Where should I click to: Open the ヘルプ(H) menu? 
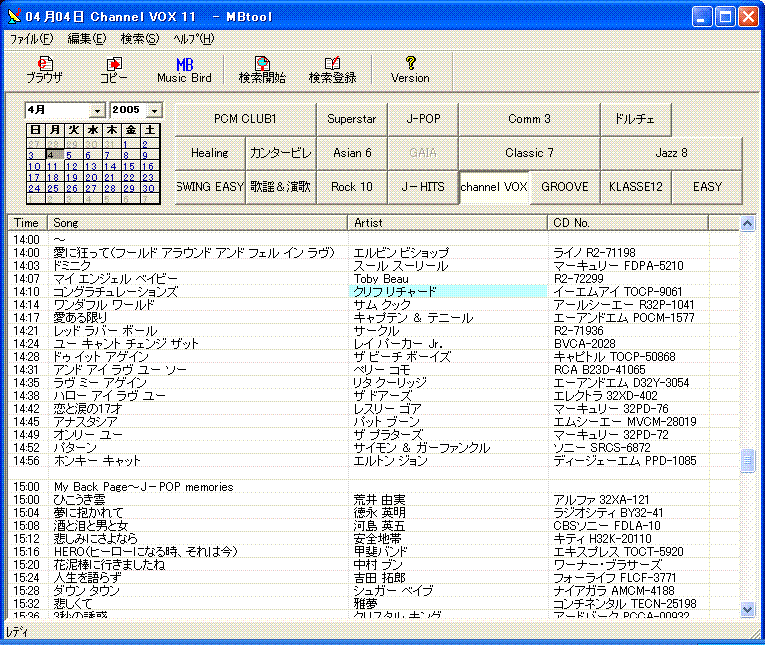pos(194,39)
